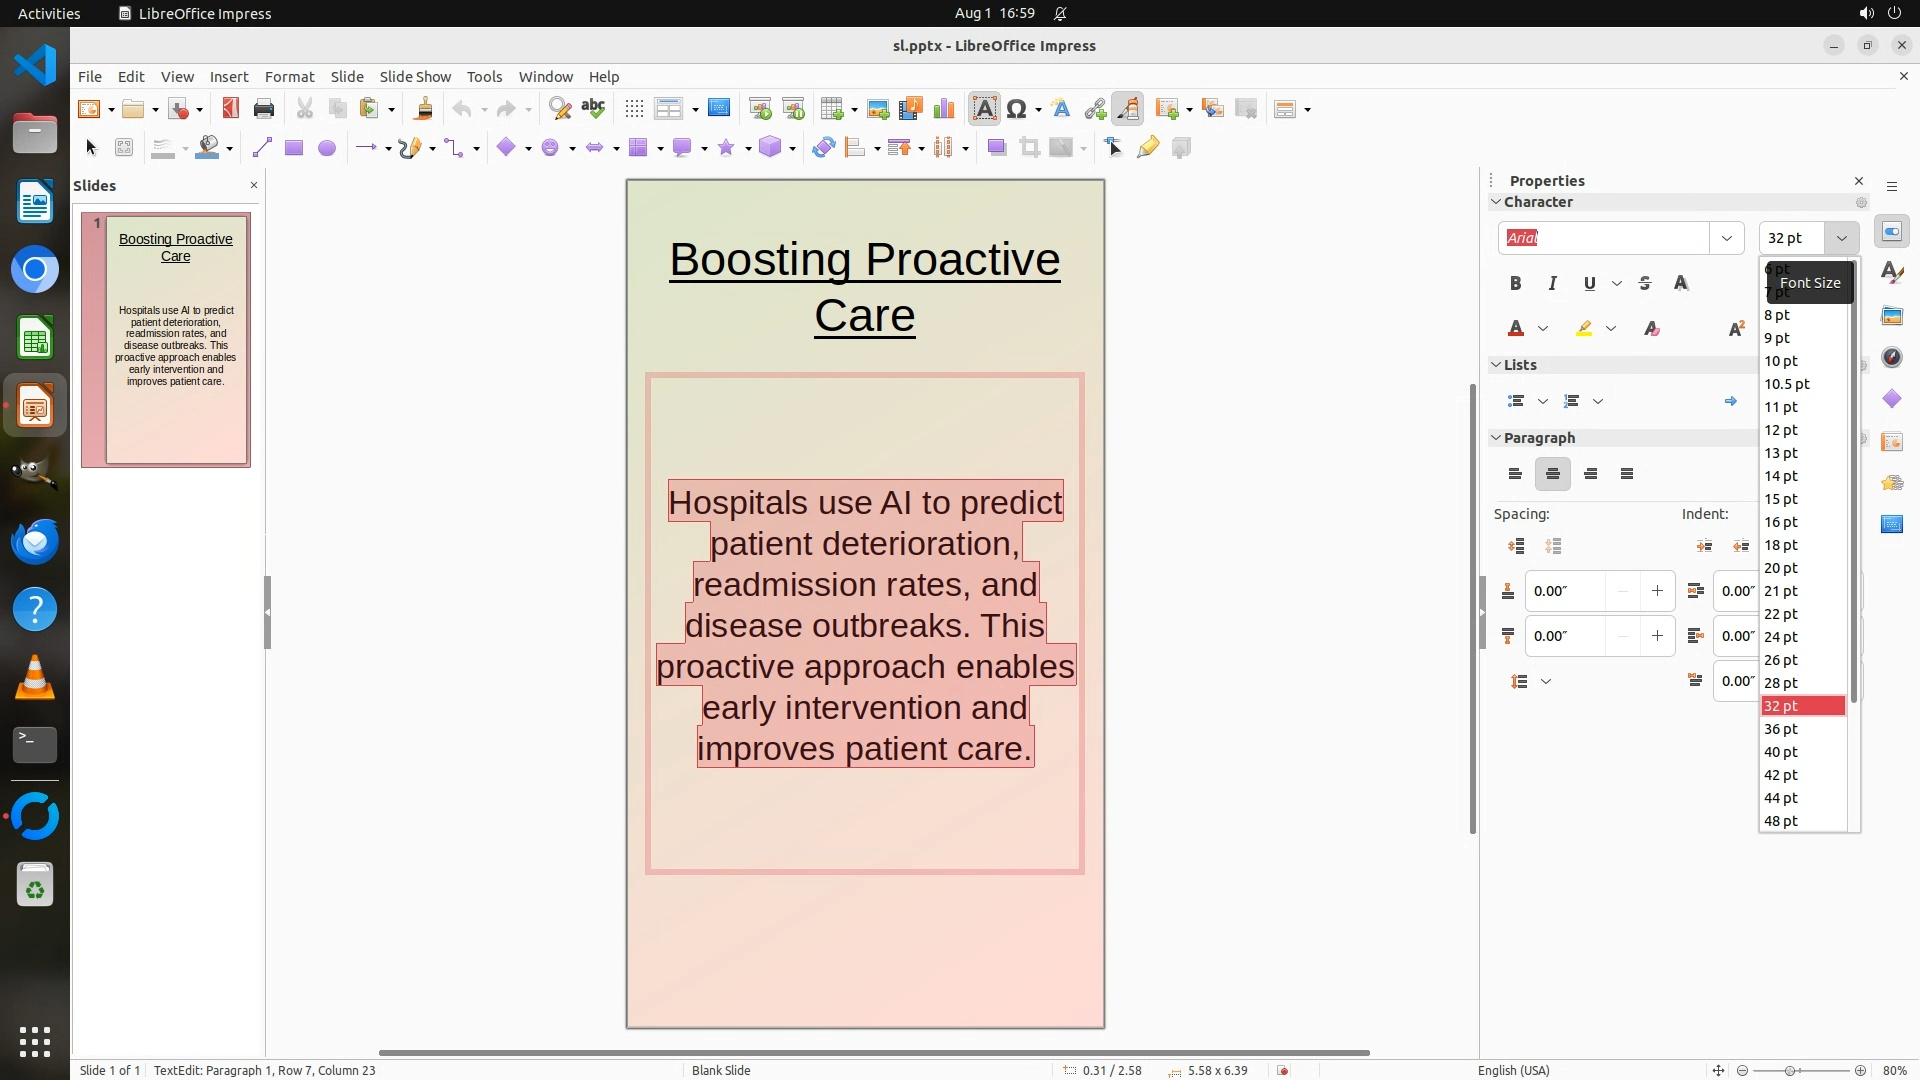The width and height of the screenshot is (1920, 1080).
Task: Click the Print toolbar icon
Action: click(x=264, y=109)
